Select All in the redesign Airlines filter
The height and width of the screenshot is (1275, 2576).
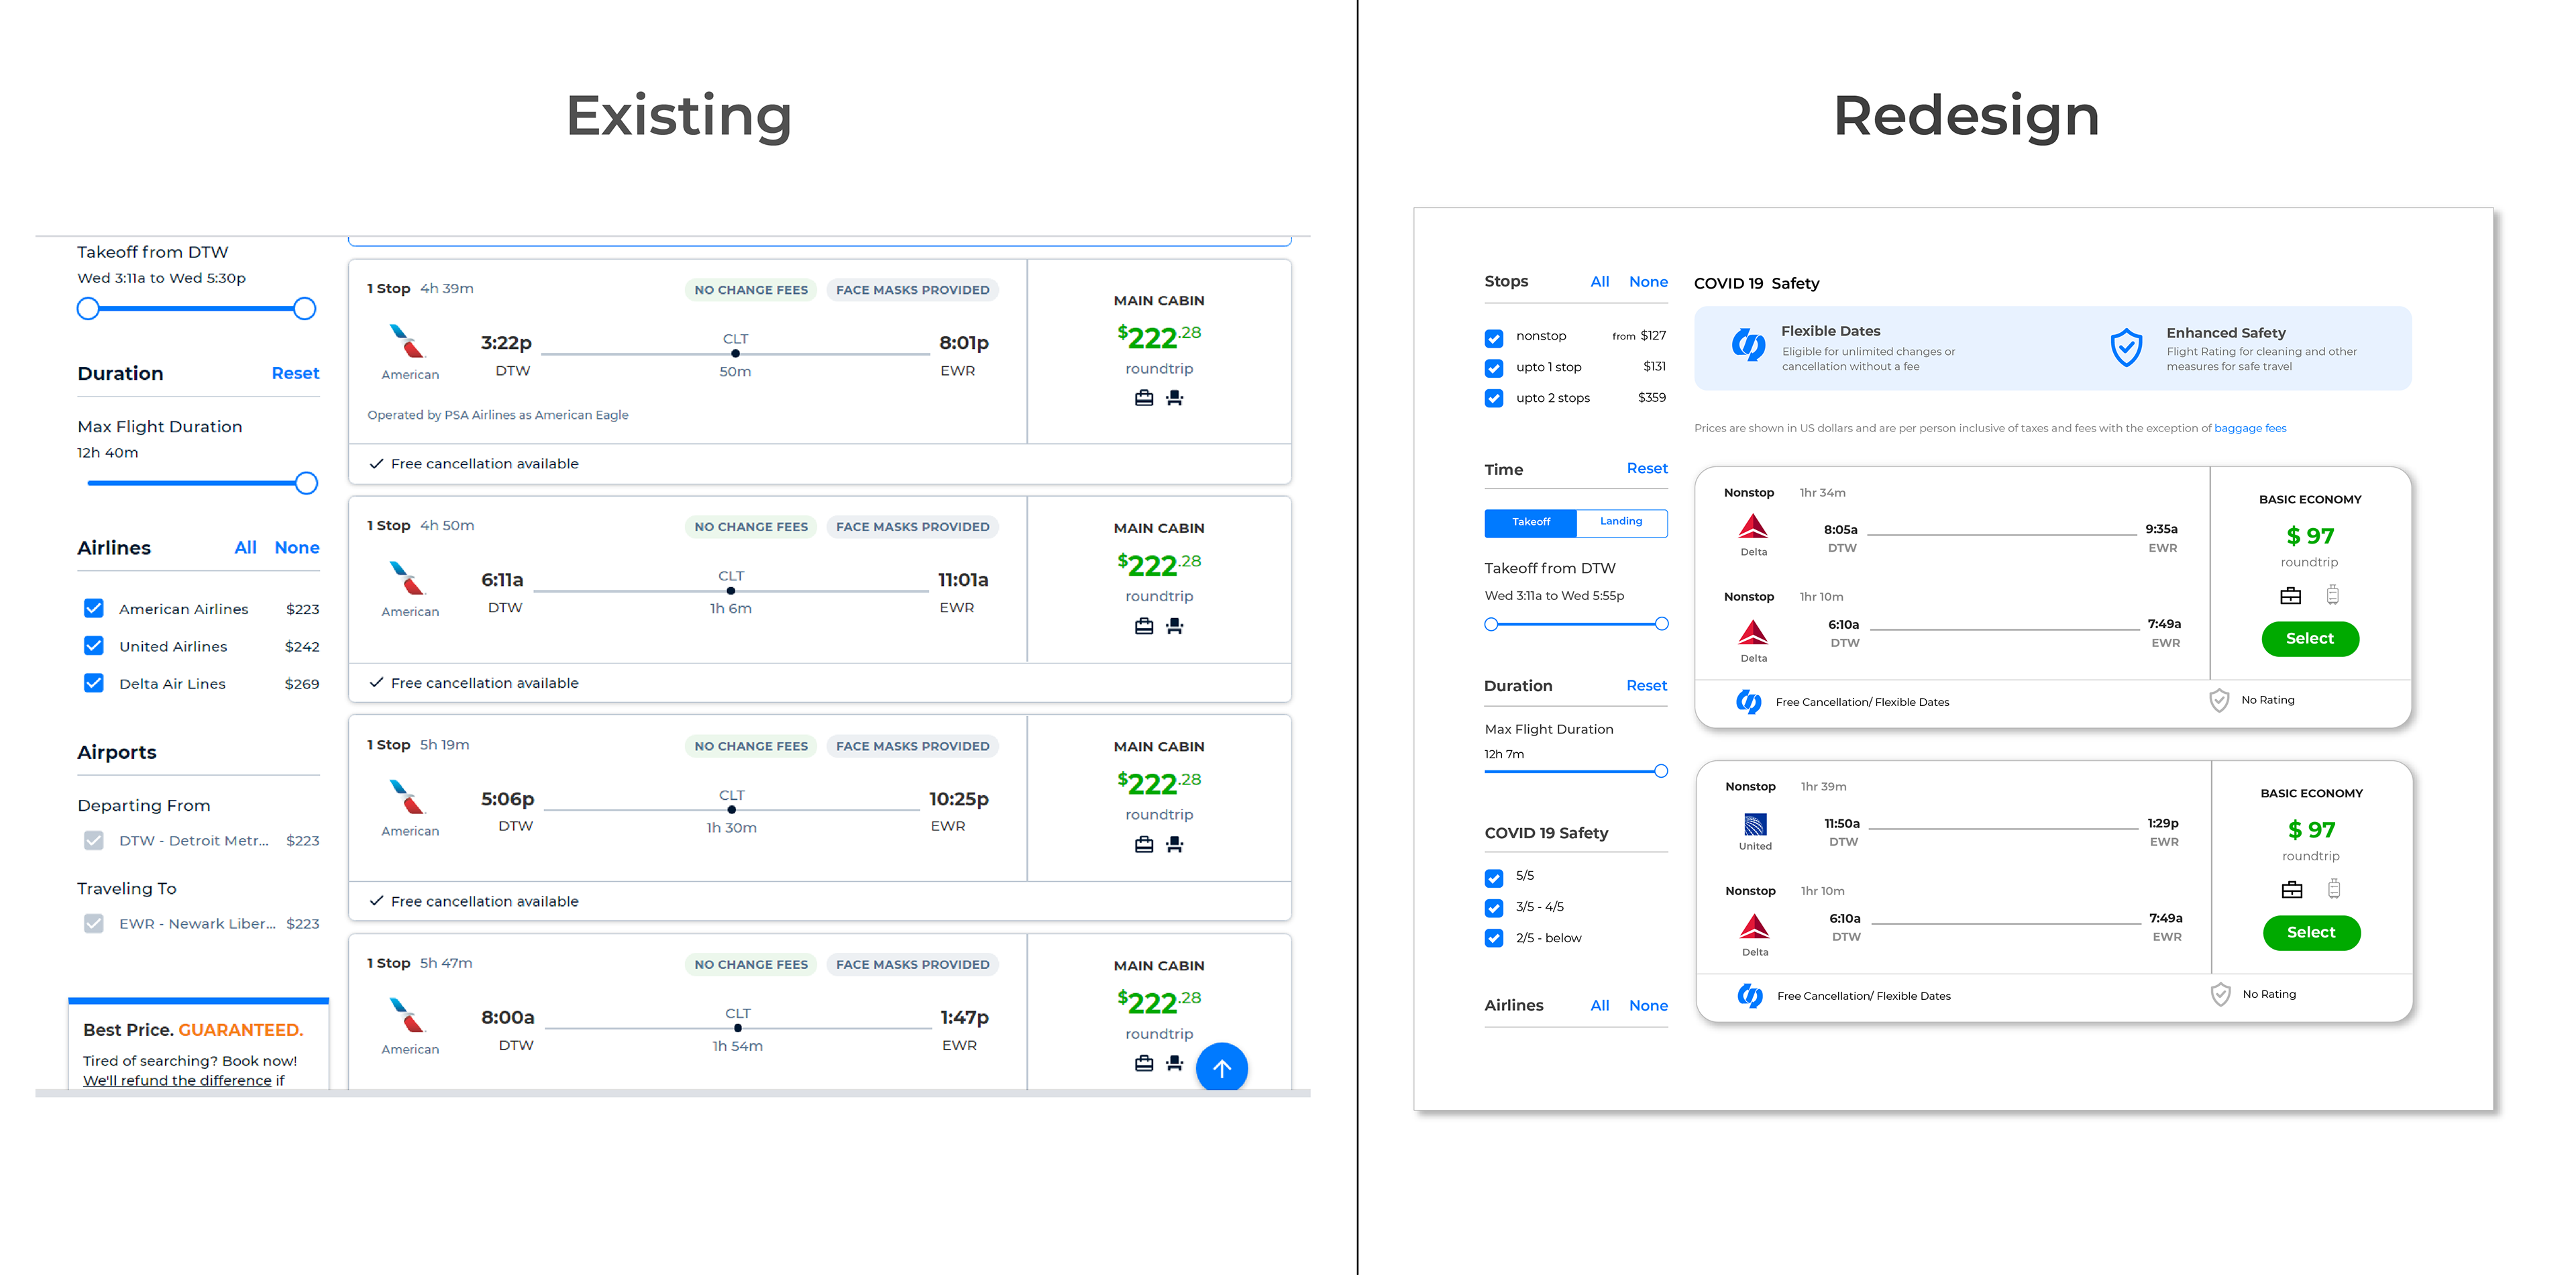point(1600,1005)
